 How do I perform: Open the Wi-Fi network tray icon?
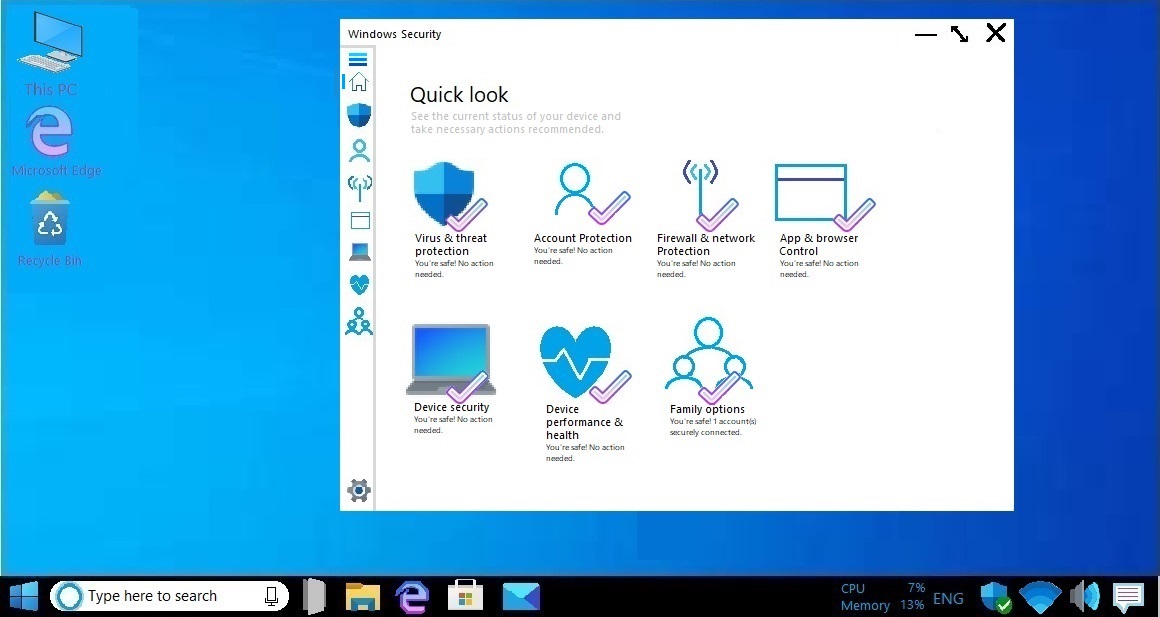(1039, 598)
